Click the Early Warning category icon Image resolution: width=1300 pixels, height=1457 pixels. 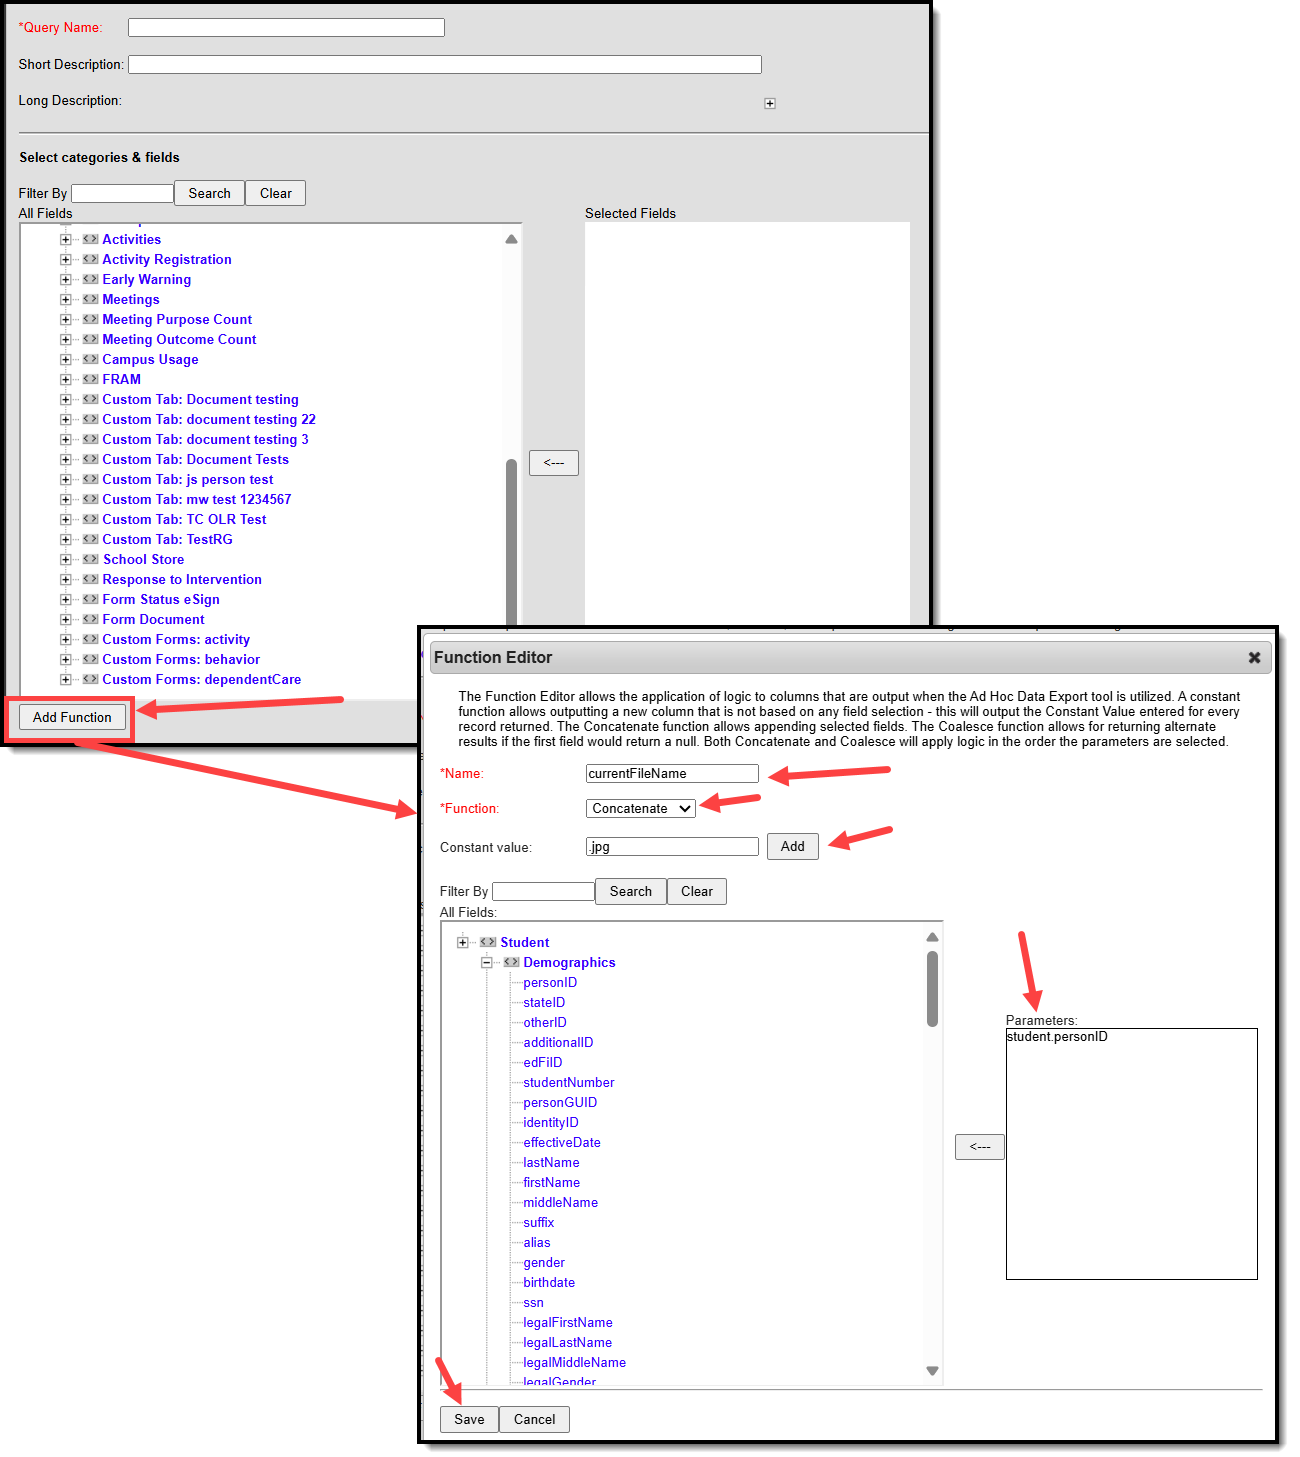(x=90, y=279)
